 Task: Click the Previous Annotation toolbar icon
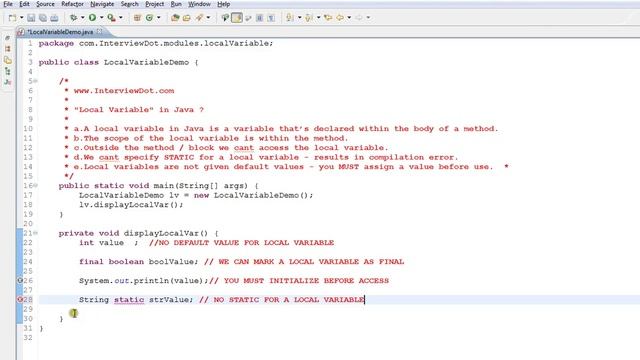(x=309, y=18)
